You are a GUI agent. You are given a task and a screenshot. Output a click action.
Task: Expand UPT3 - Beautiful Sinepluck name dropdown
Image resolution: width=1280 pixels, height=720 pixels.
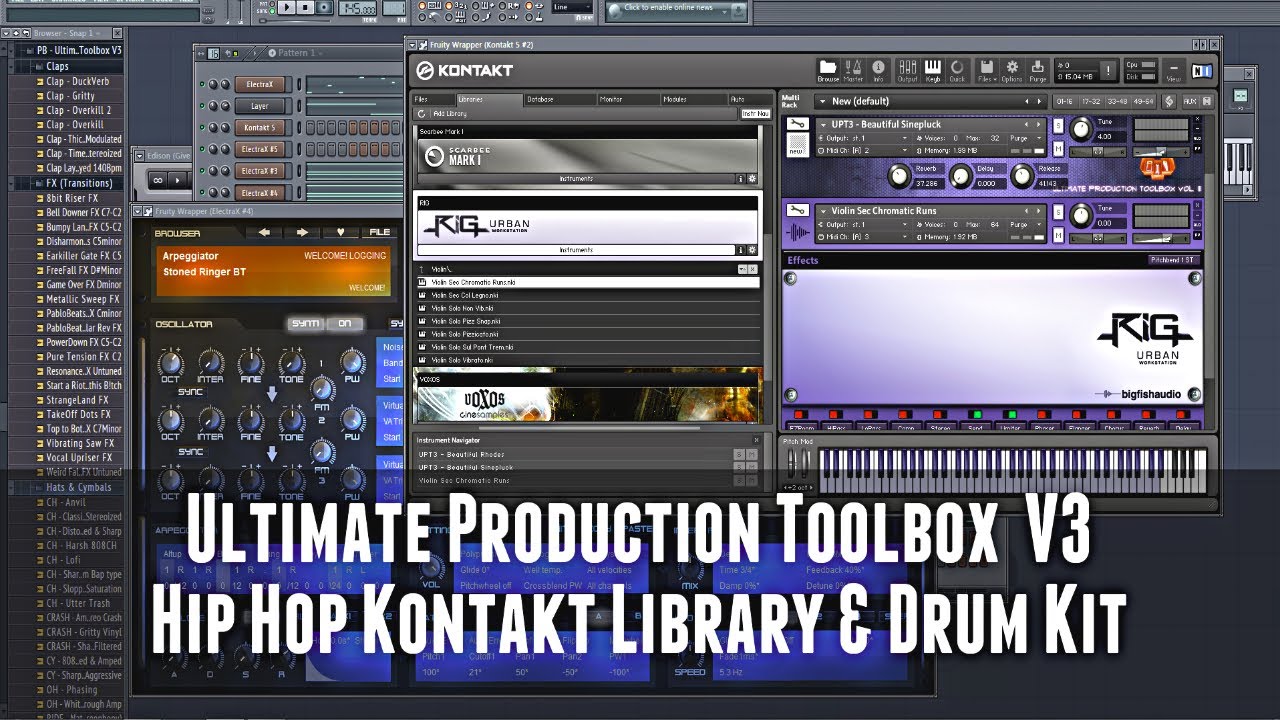[x=822, y=124]
